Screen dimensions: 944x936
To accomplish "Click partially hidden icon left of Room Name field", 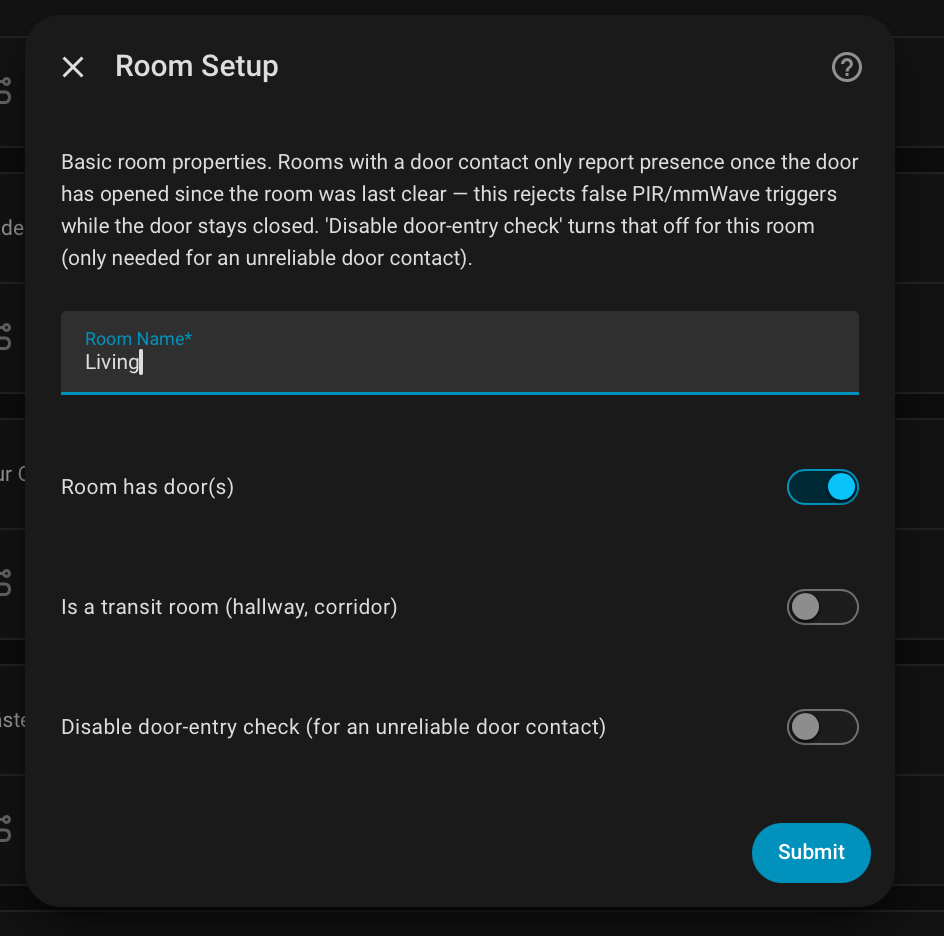I will pos(5,337).
